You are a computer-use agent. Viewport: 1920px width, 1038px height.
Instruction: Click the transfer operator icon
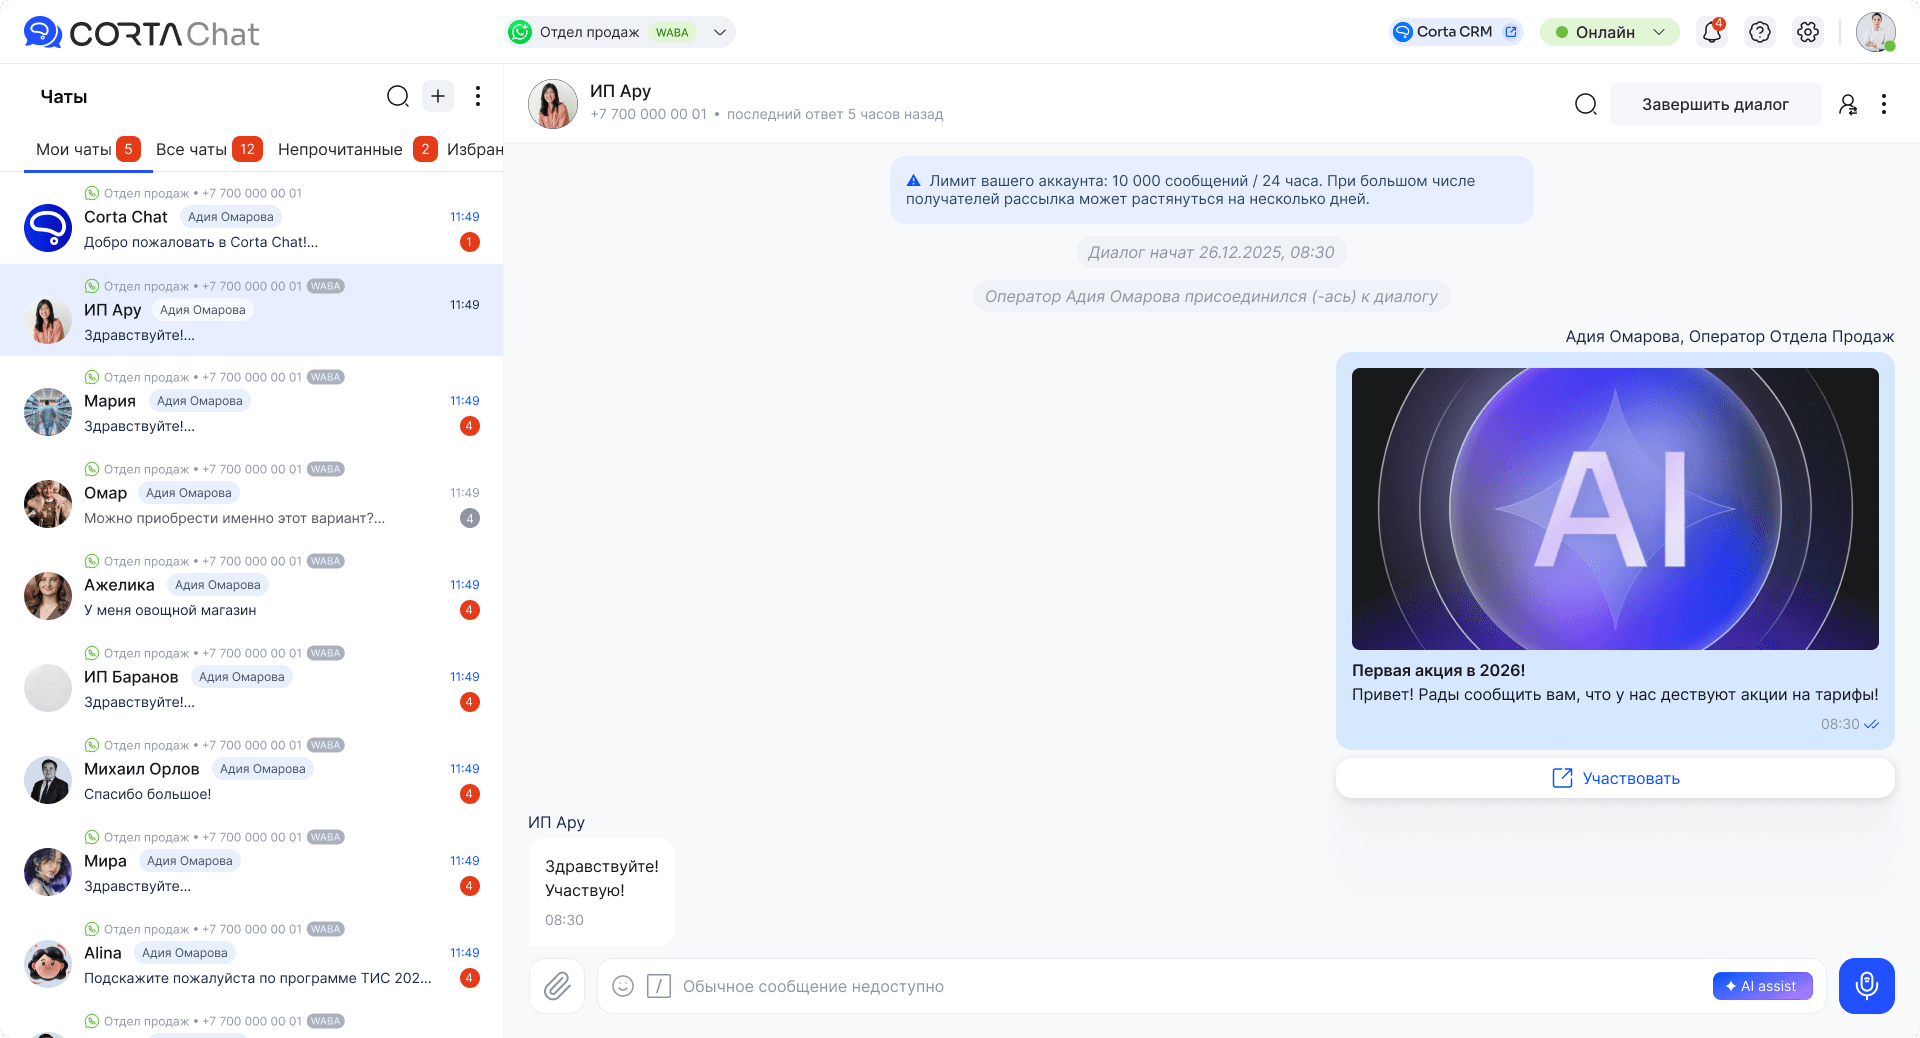point(1848,104)
